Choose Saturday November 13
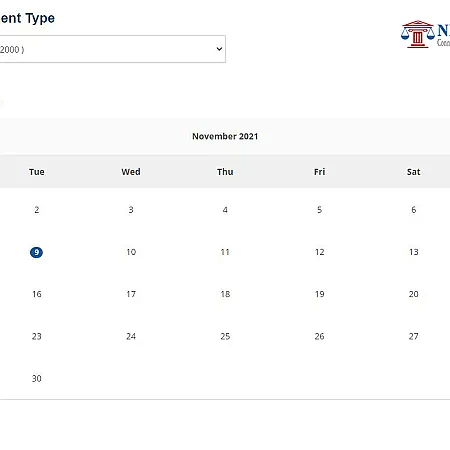Image resolution: width=450 pixels, height=450 pixels. coord(414,252)
